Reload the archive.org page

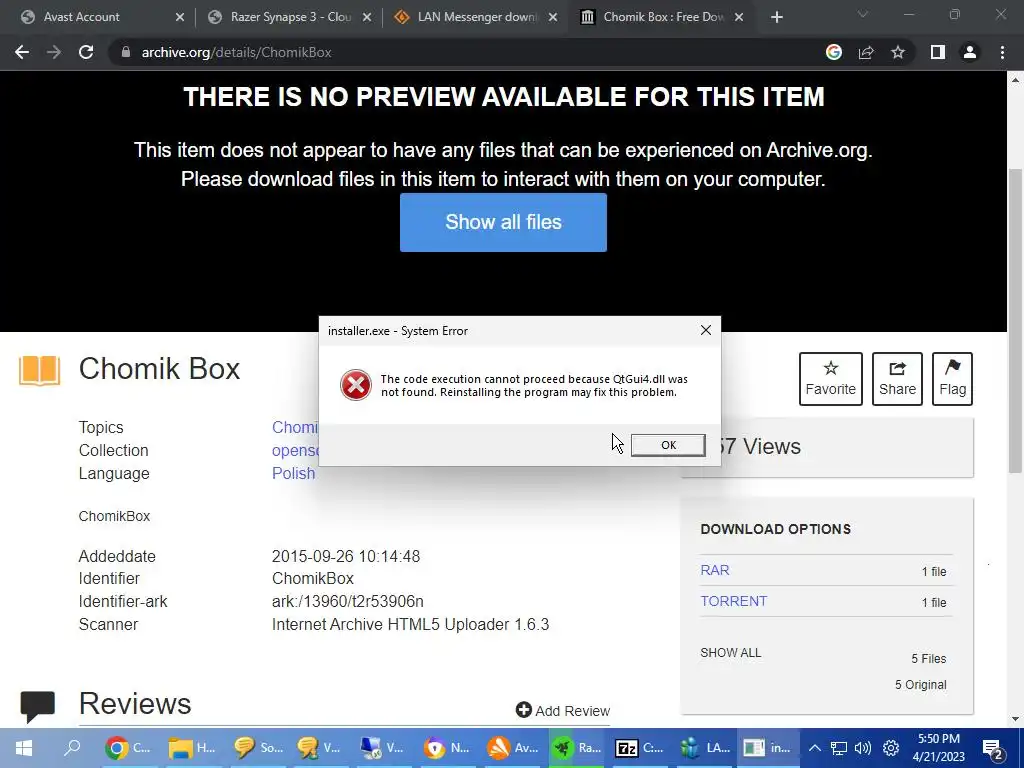[x=86, y=52]
